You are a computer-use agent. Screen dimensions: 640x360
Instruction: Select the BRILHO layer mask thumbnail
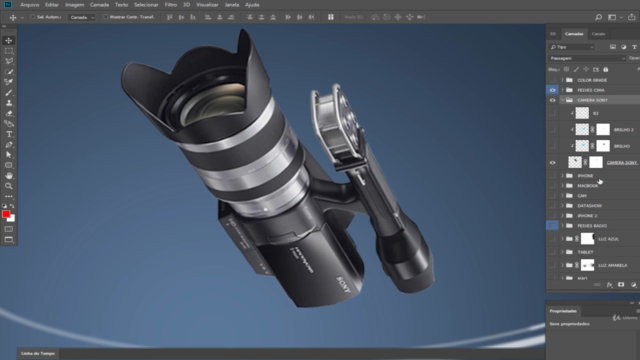(x=602, y=146)
